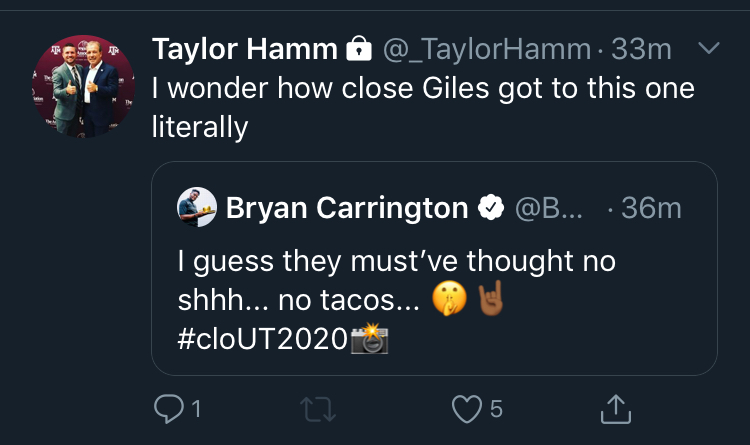
Task: Click the share upload arrow icon
Action: [x=616, y=408]
